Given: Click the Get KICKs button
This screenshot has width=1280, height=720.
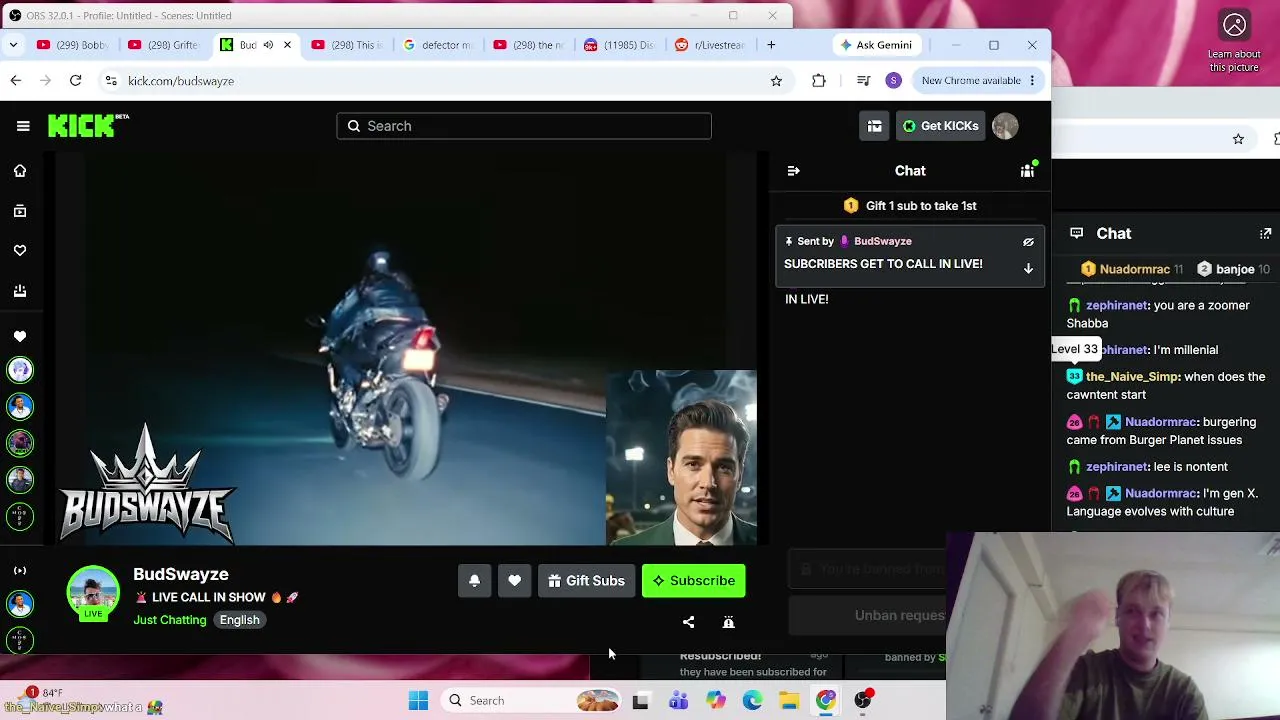Looking at the screenshot, I should (x=940, y=126).
